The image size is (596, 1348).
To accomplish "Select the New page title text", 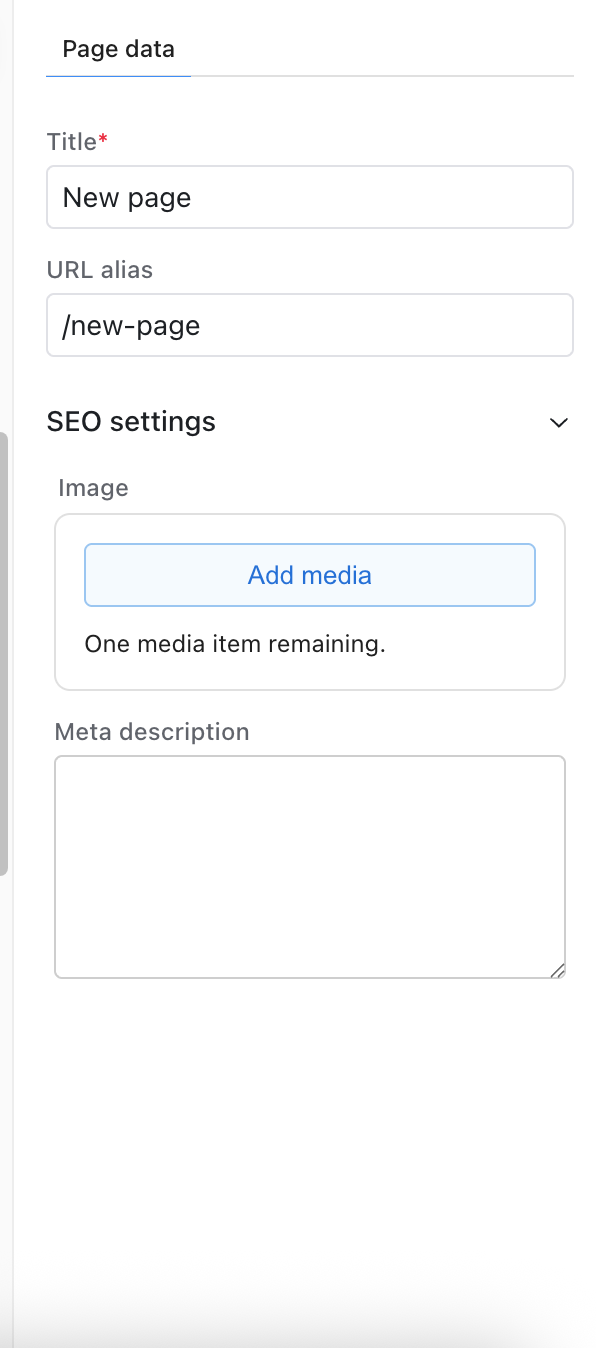I will click(126, 197).
